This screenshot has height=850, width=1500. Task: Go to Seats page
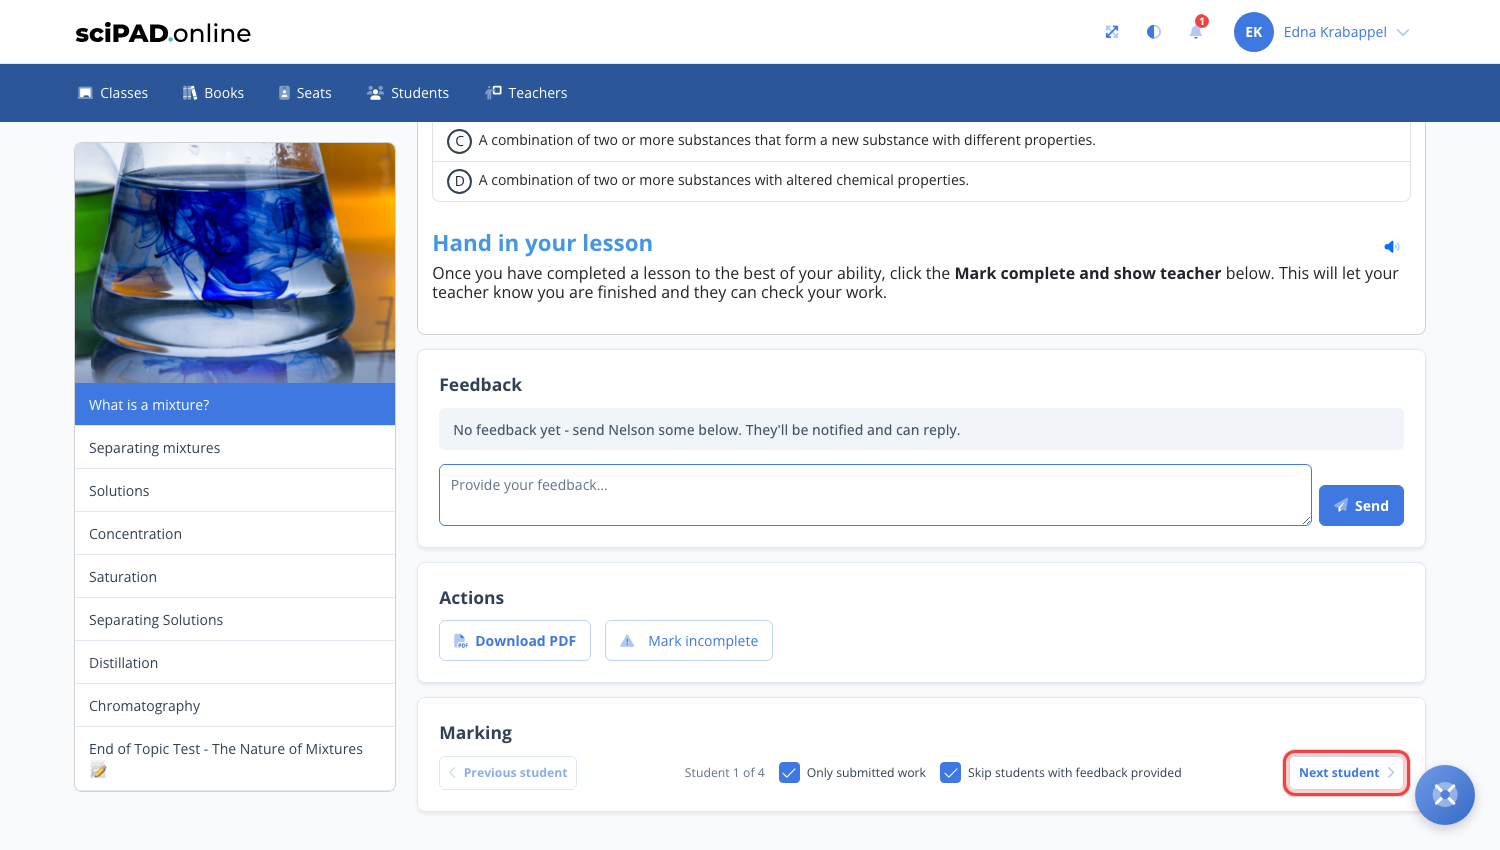305,93
